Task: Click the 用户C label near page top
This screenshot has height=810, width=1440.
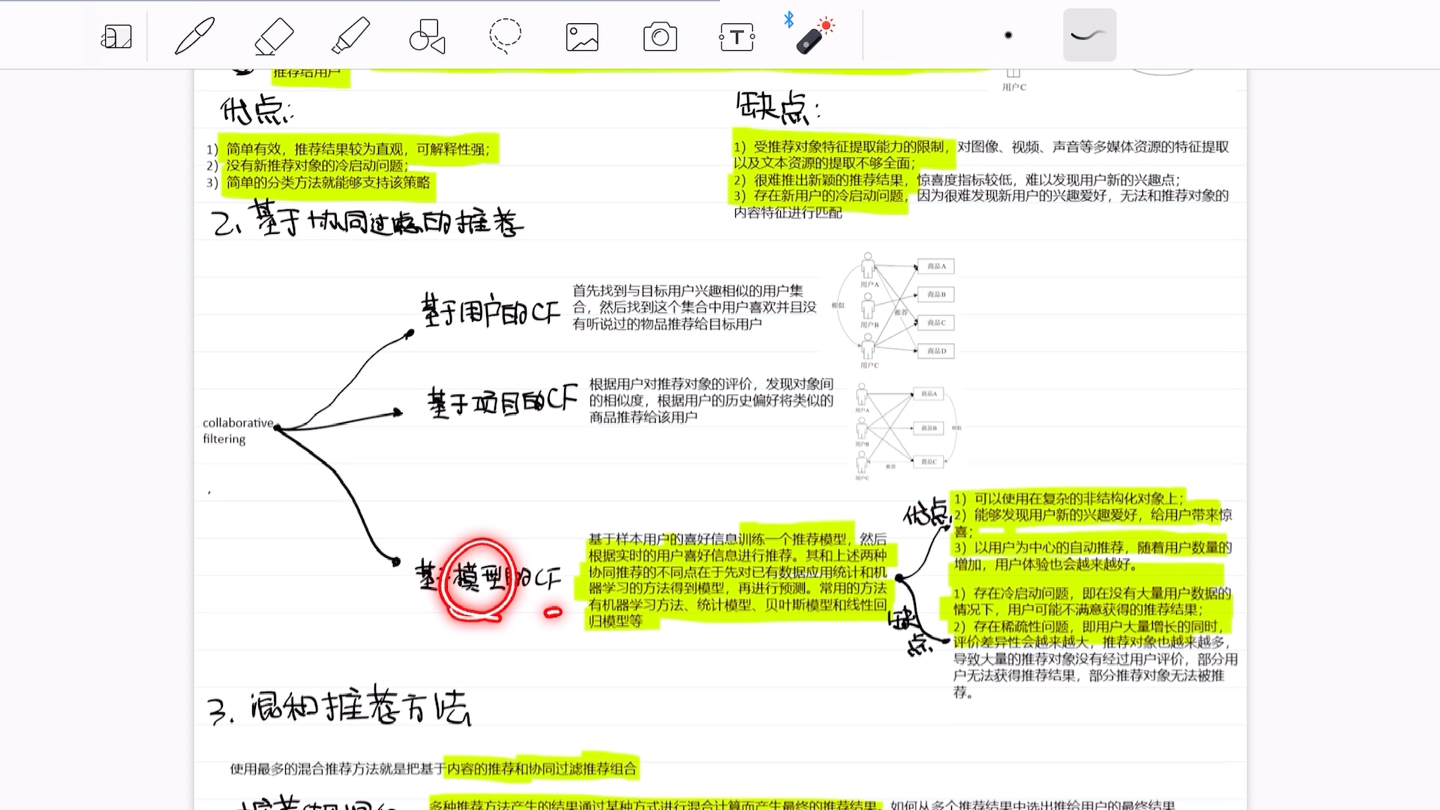Action: 1014,87
